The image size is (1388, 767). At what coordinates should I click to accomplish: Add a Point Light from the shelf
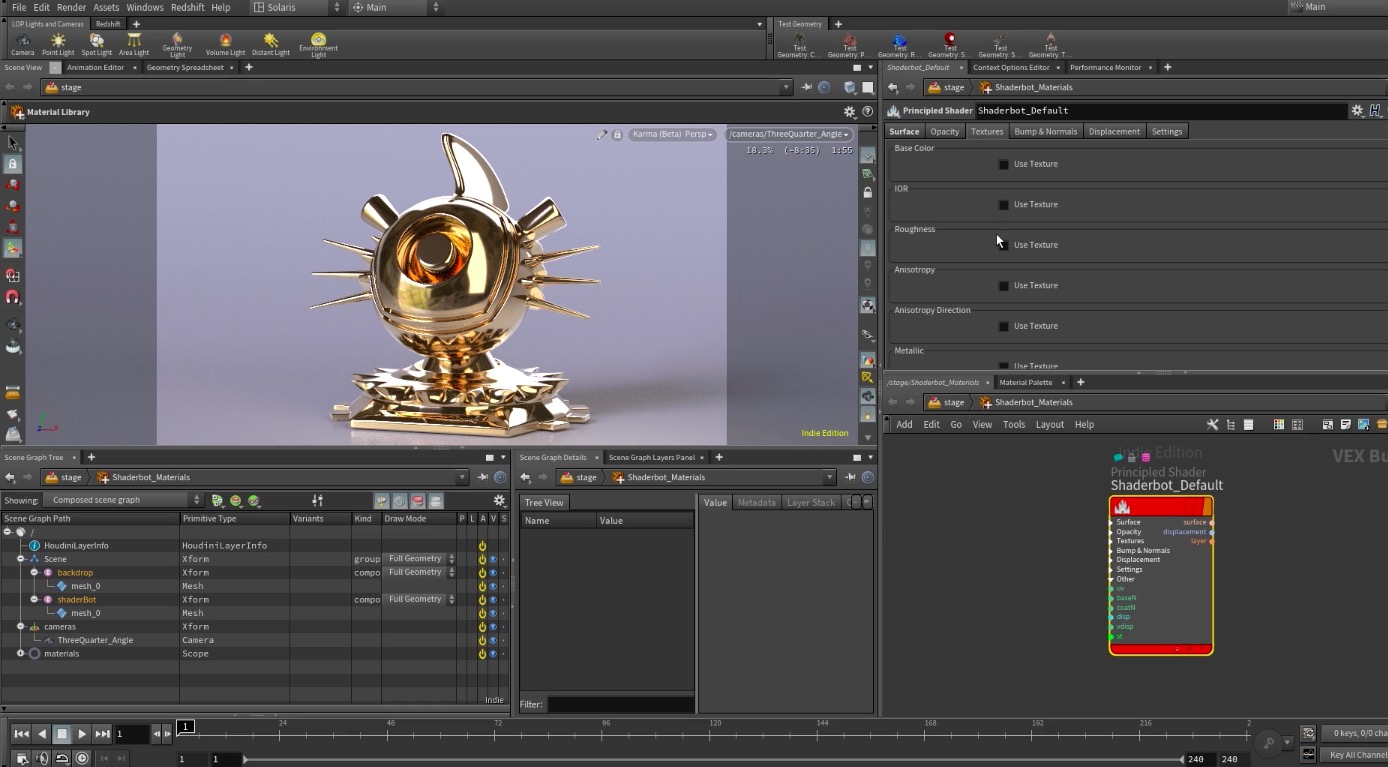click(58, 44)
